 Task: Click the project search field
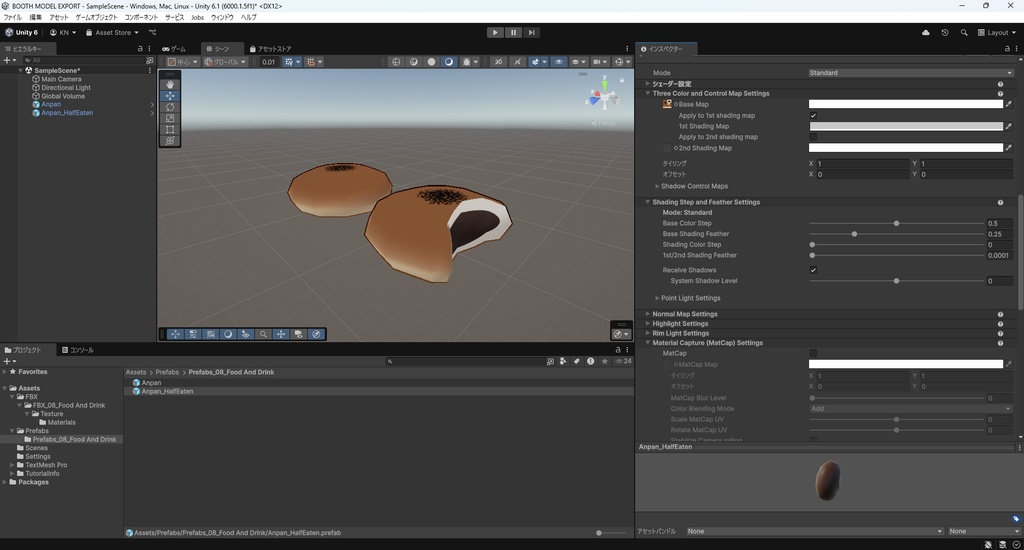point(464,361)
